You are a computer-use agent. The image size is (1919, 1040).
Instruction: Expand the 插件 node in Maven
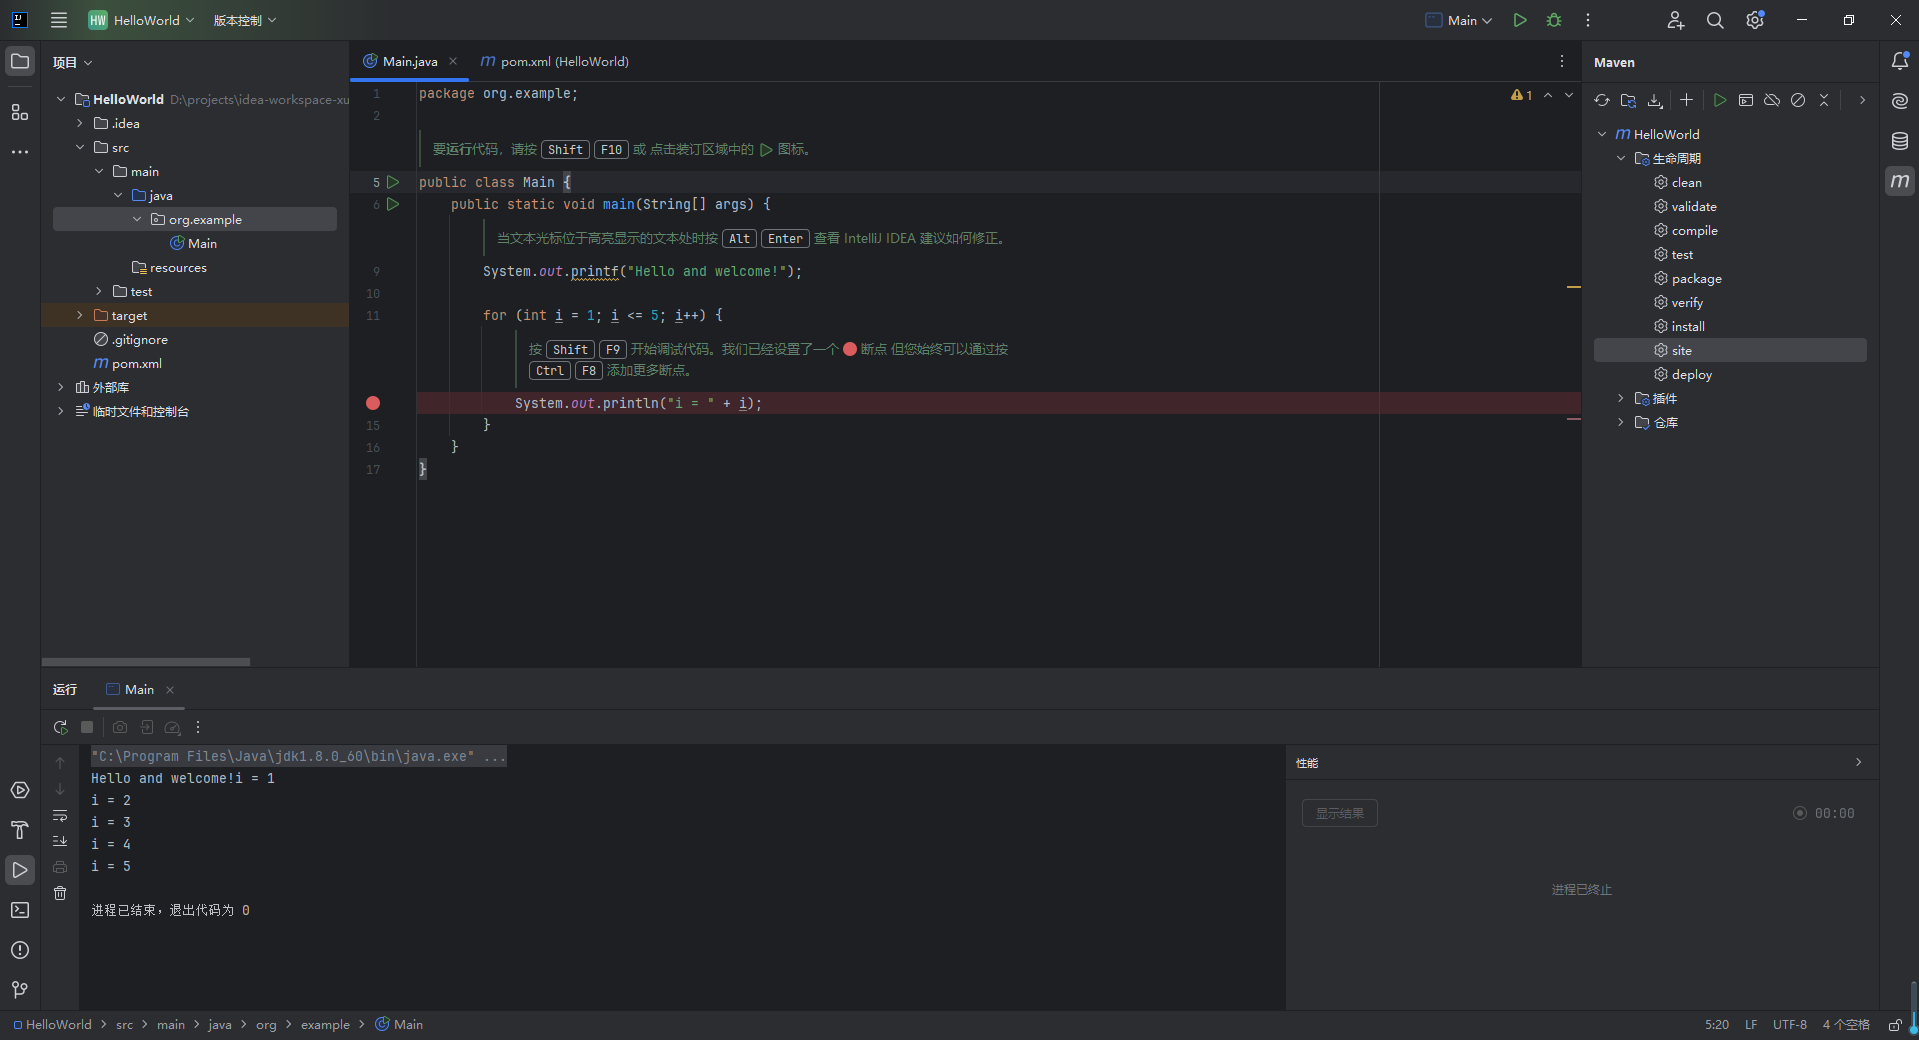[1621, 398]
